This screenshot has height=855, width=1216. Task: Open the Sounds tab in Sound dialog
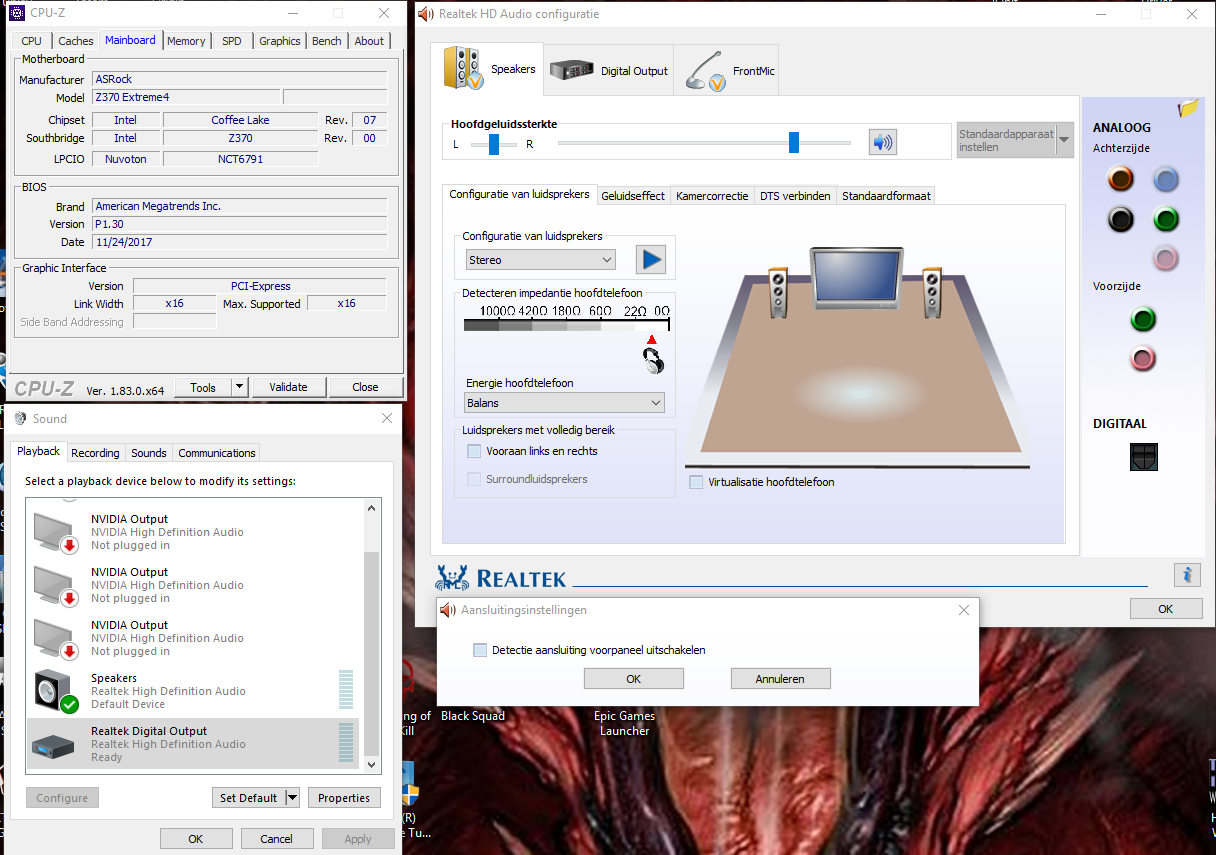(x=149, y=453)
